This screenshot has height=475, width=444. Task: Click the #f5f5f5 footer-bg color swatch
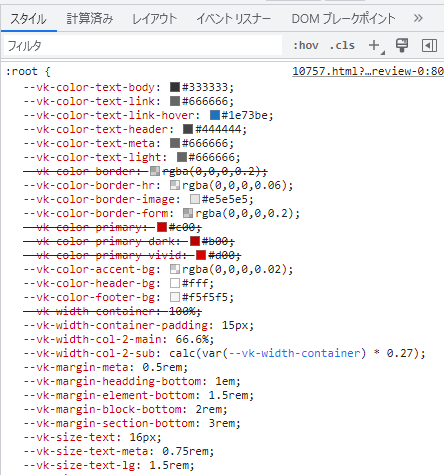[175, 297]
